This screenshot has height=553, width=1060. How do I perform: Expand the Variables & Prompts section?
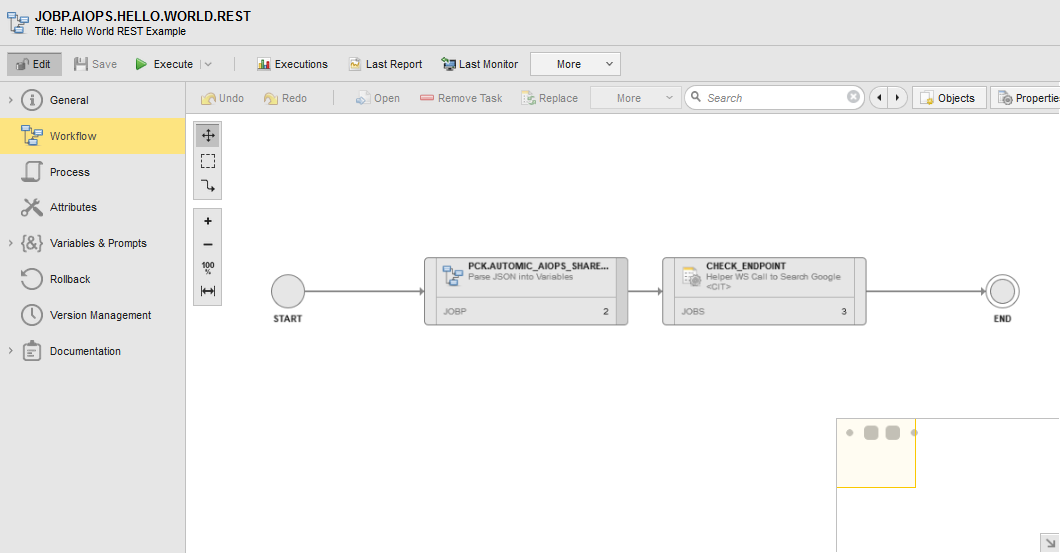click(x=11, y=243)
